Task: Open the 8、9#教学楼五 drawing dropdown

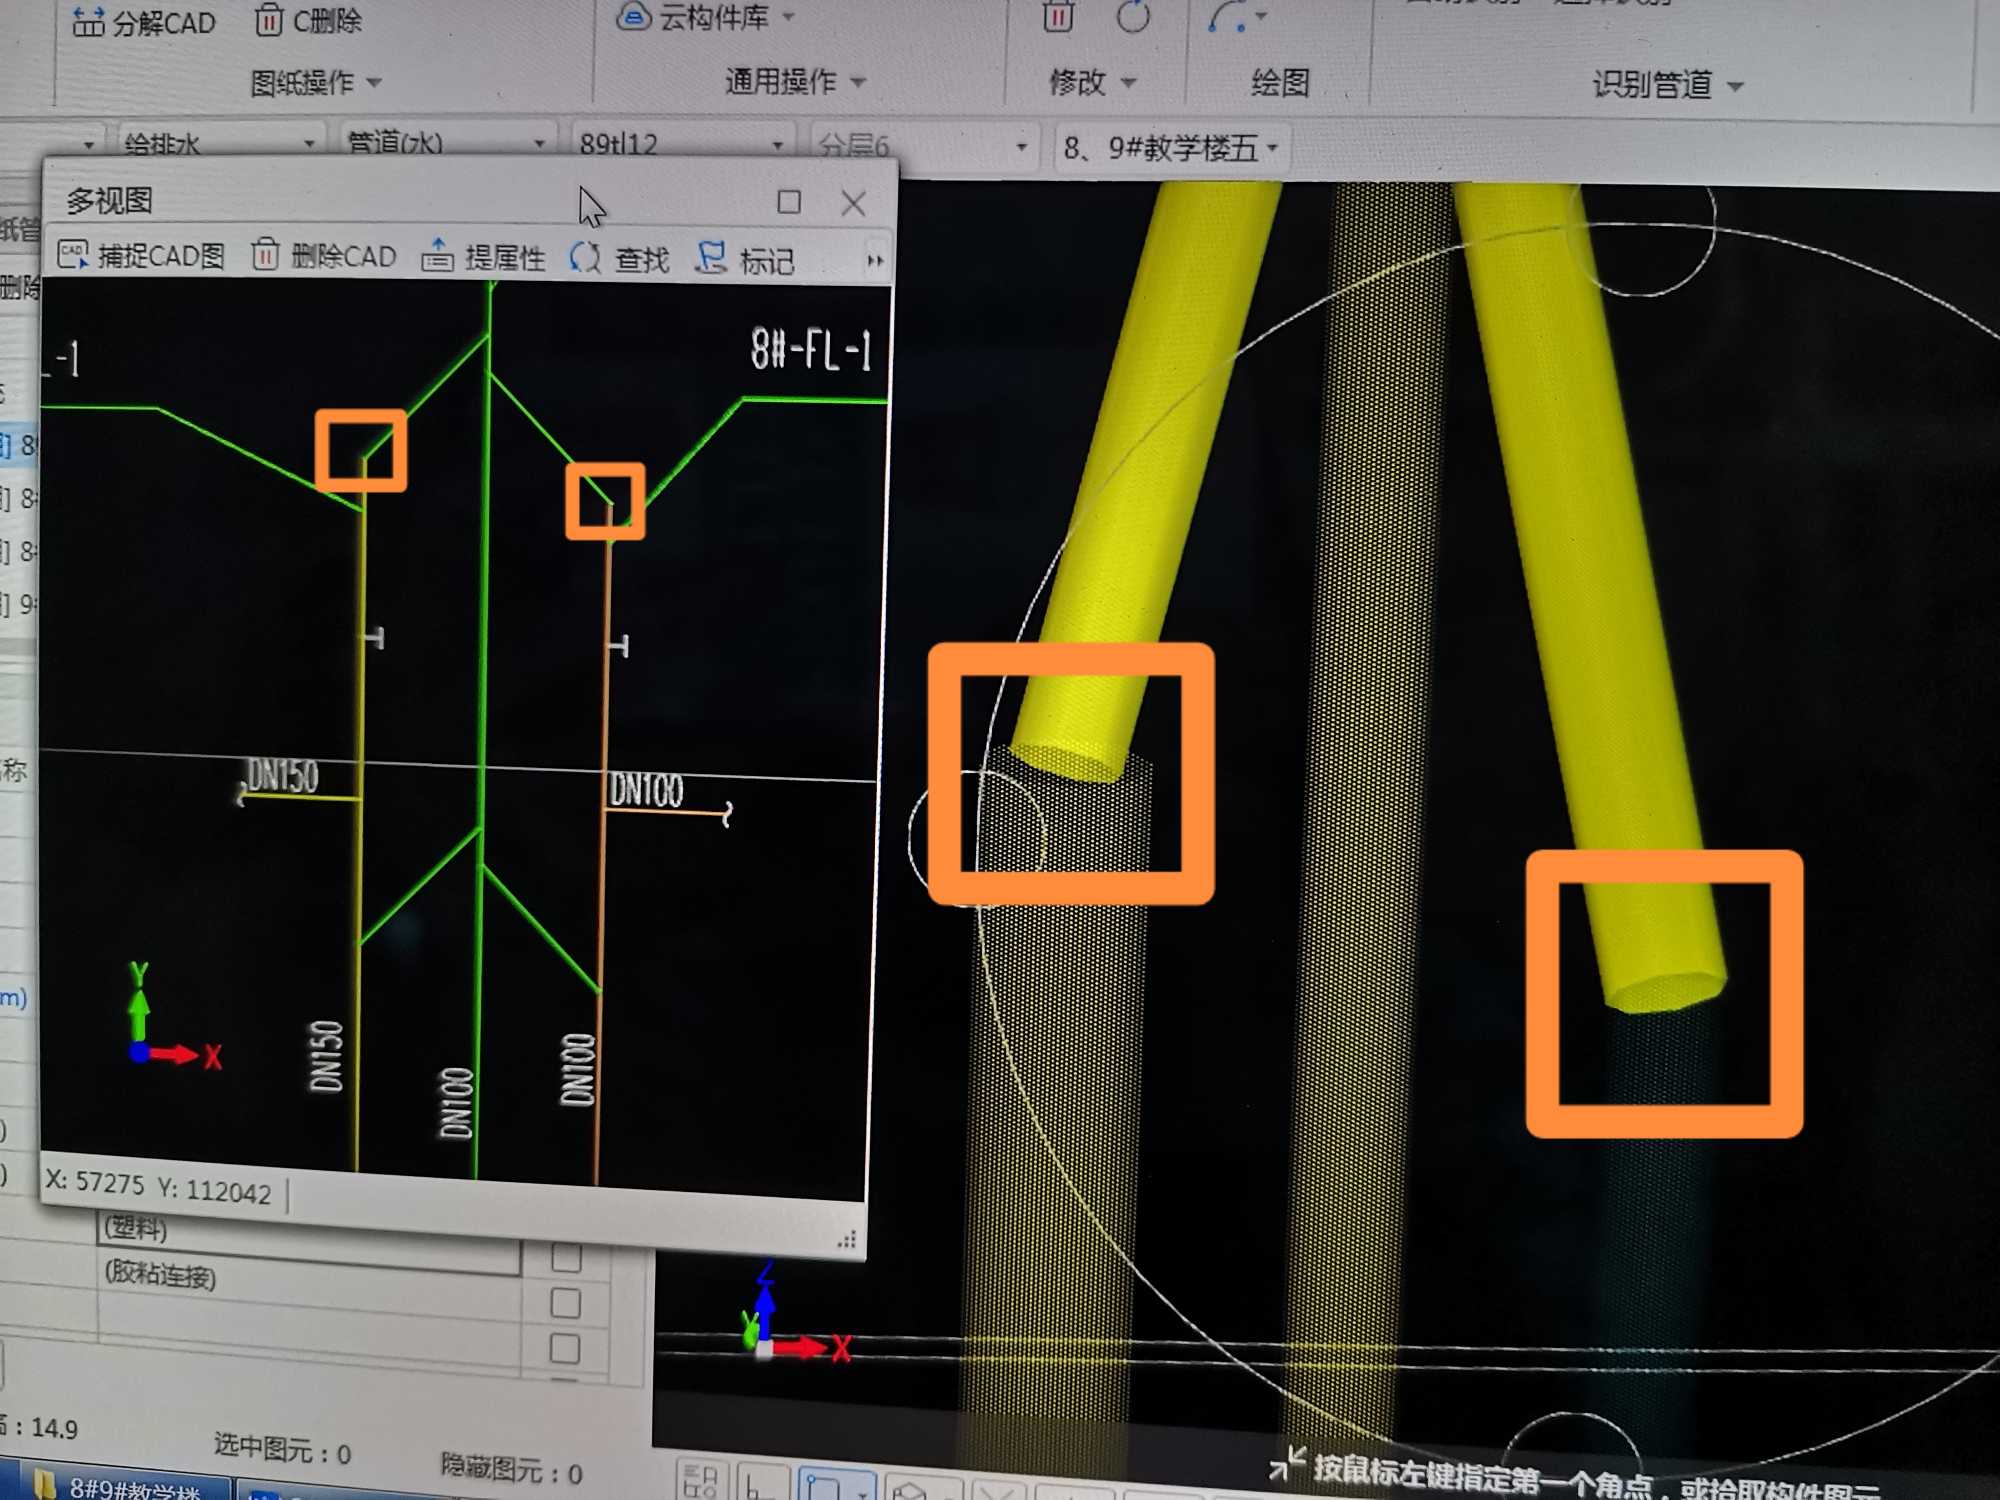Action: tap(1171, 148)
